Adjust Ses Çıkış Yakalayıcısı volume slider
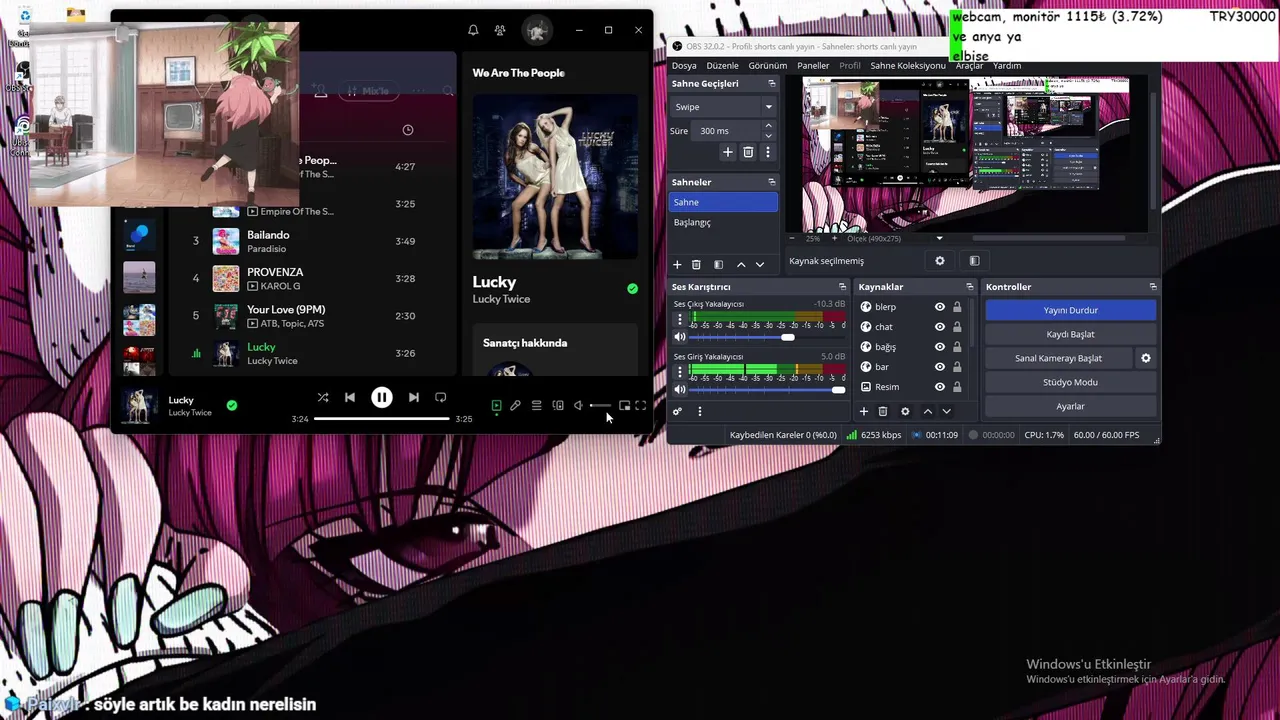1280x720 pixels. coord(767,337)
